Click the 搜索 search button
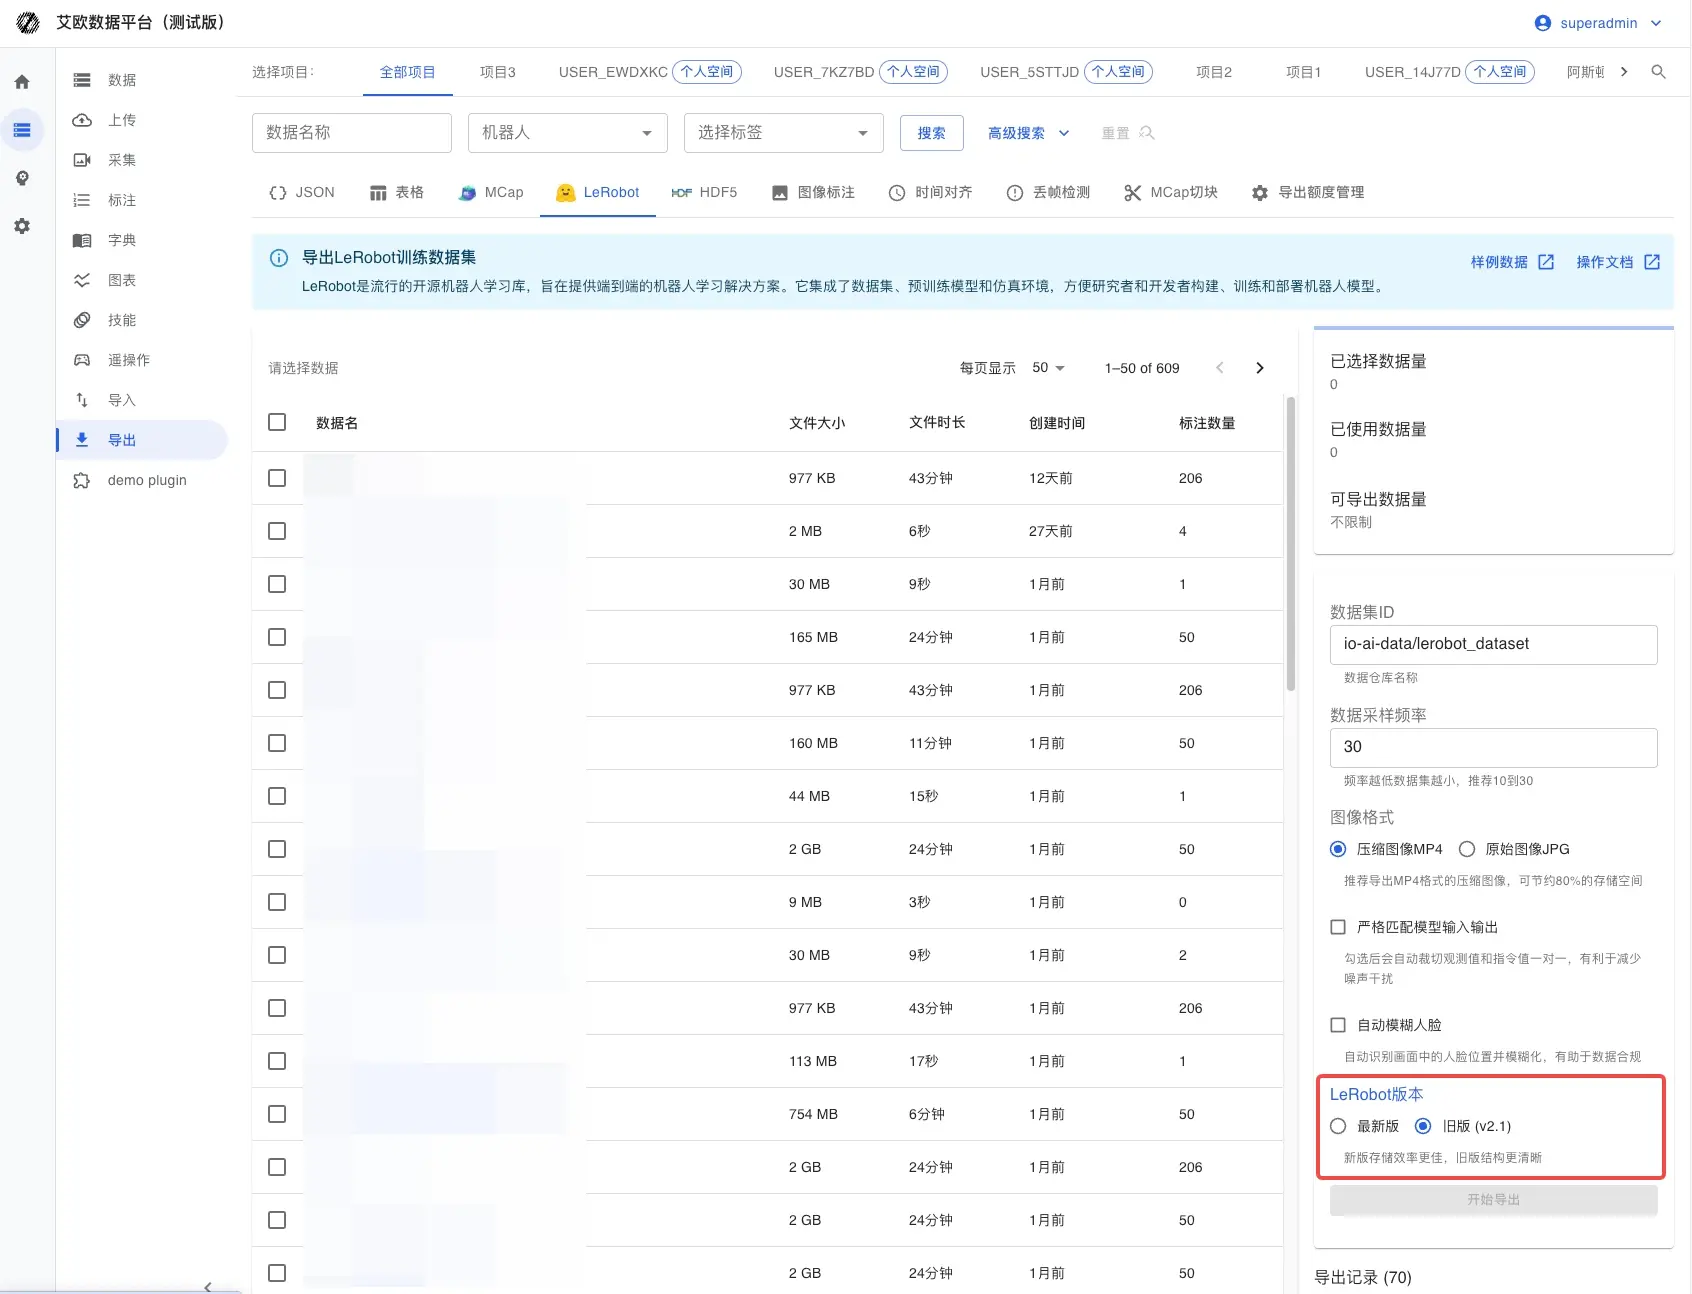Viewport: 1692px width, 1294px height. 931,132
